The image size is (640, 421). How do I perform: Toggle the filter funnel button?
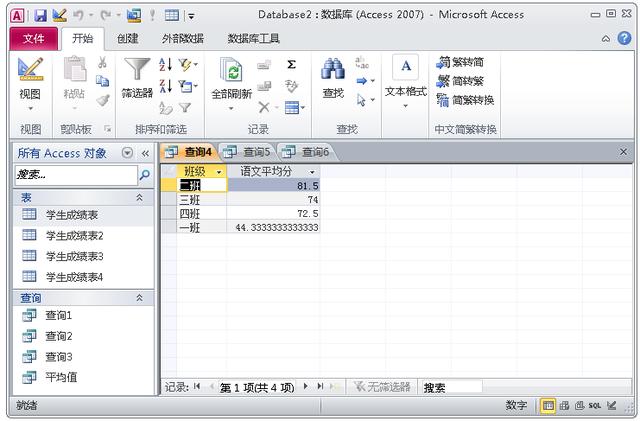185,107
